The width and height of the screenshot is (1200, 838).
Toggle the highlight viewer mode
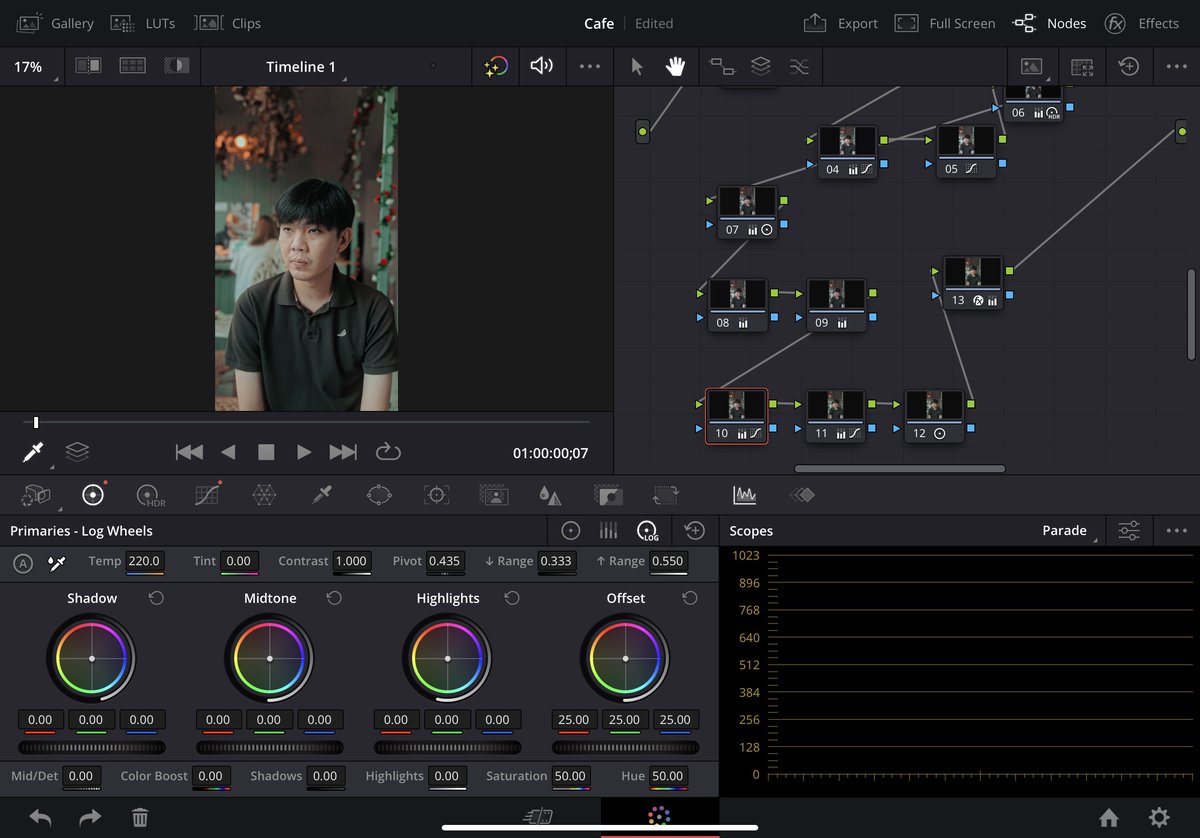(176, 66)
